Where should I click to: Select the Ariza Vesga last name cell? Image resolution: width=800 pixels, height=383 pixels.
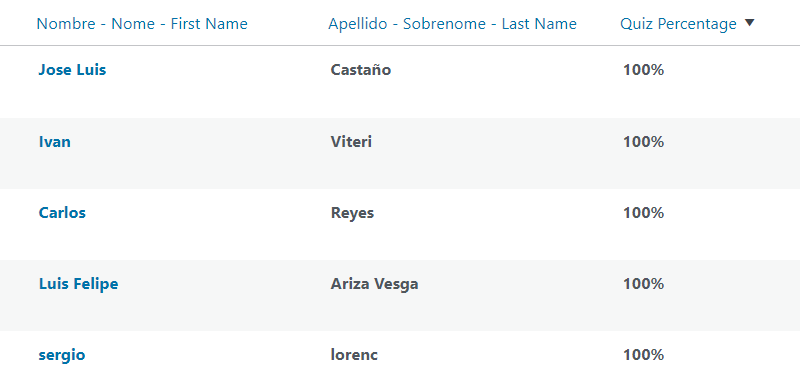click(x=374, y=284)
